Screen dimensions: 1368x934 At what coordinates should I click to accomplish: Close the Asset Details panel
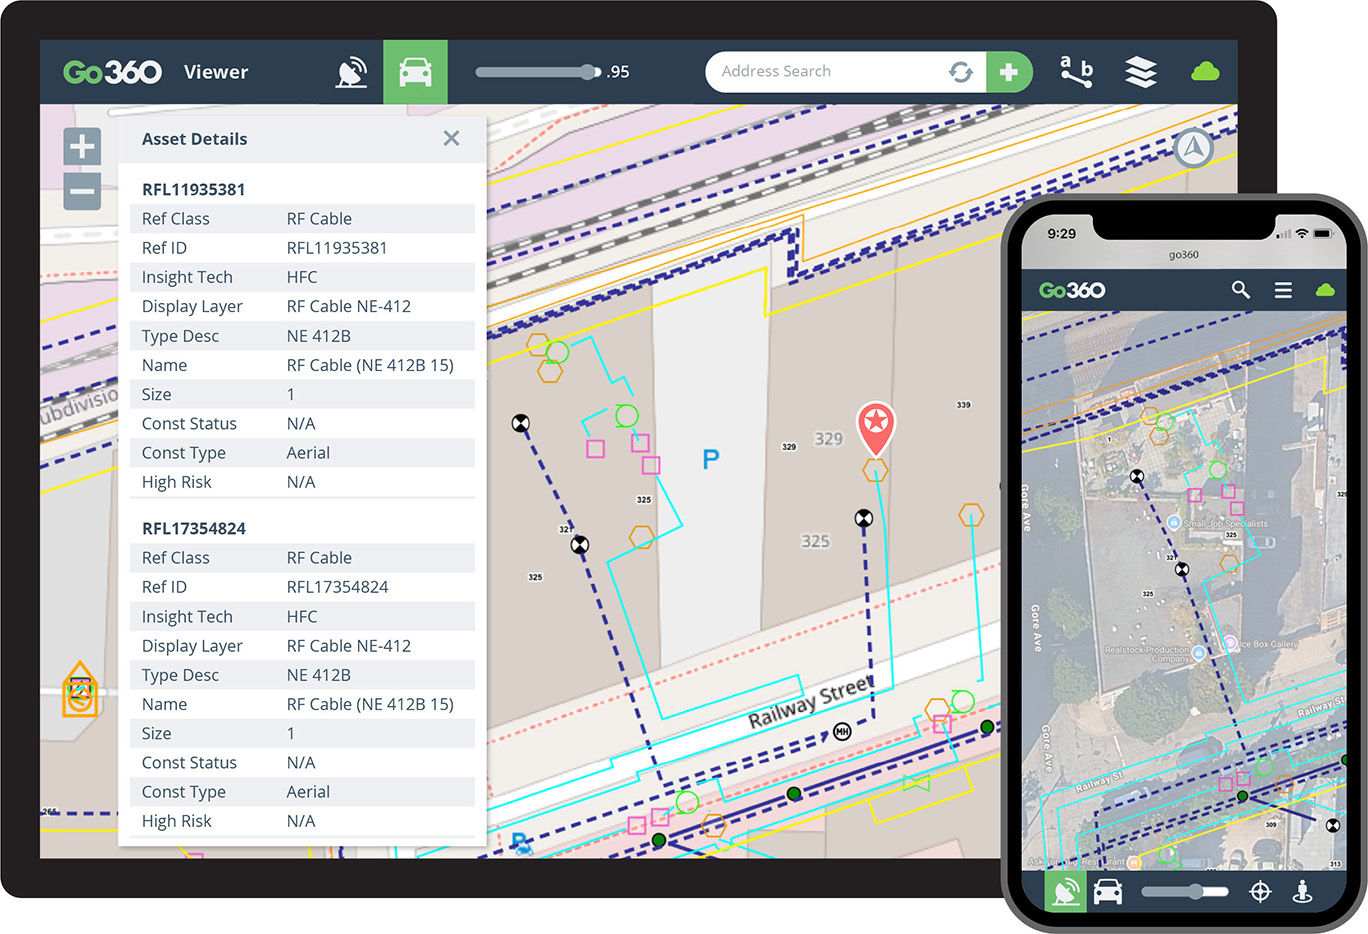451,139
